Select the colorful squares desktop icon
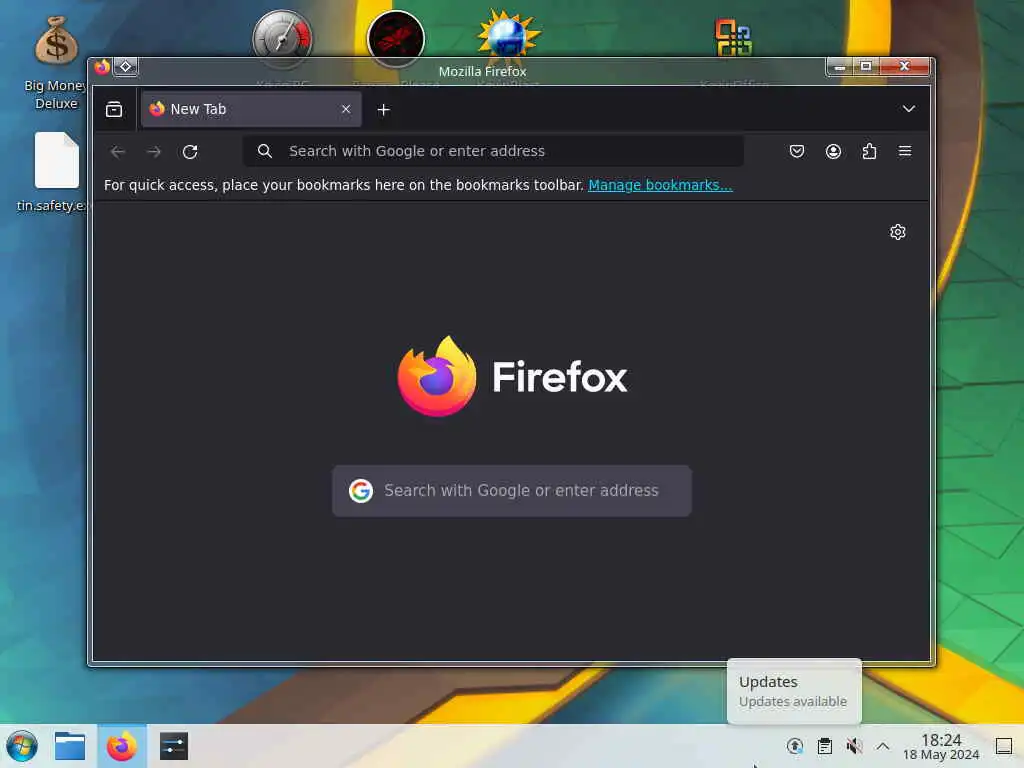The width and height of the screenshot is (1024, 768). (733, 38)
